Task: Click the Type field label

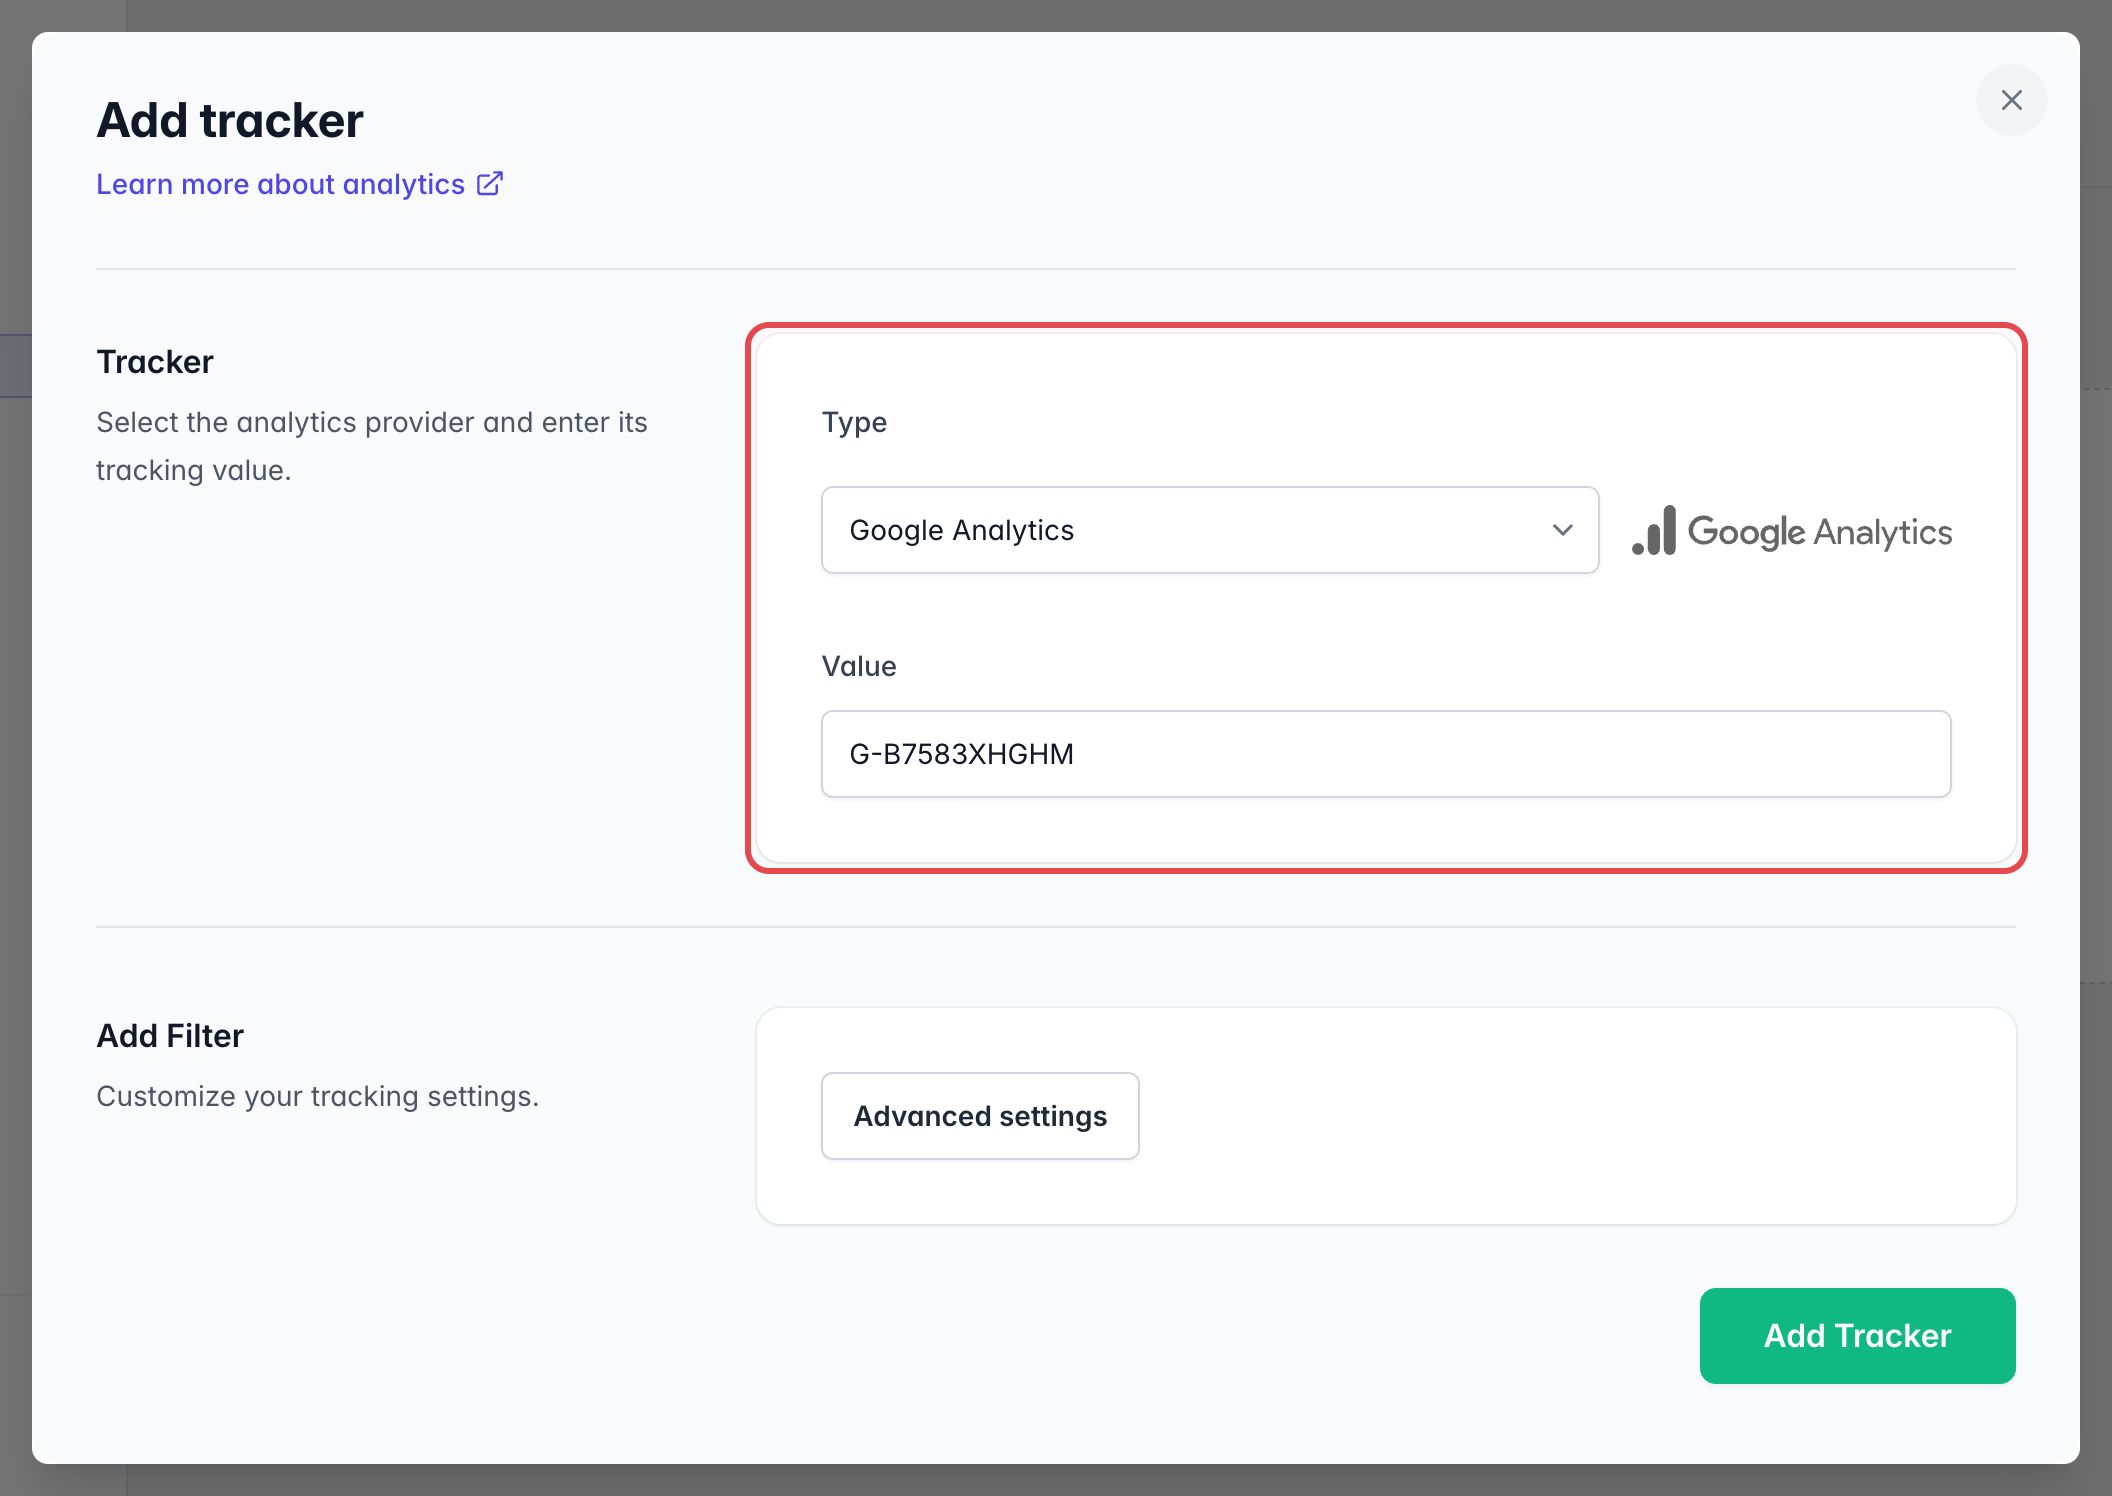Action: 854,422
